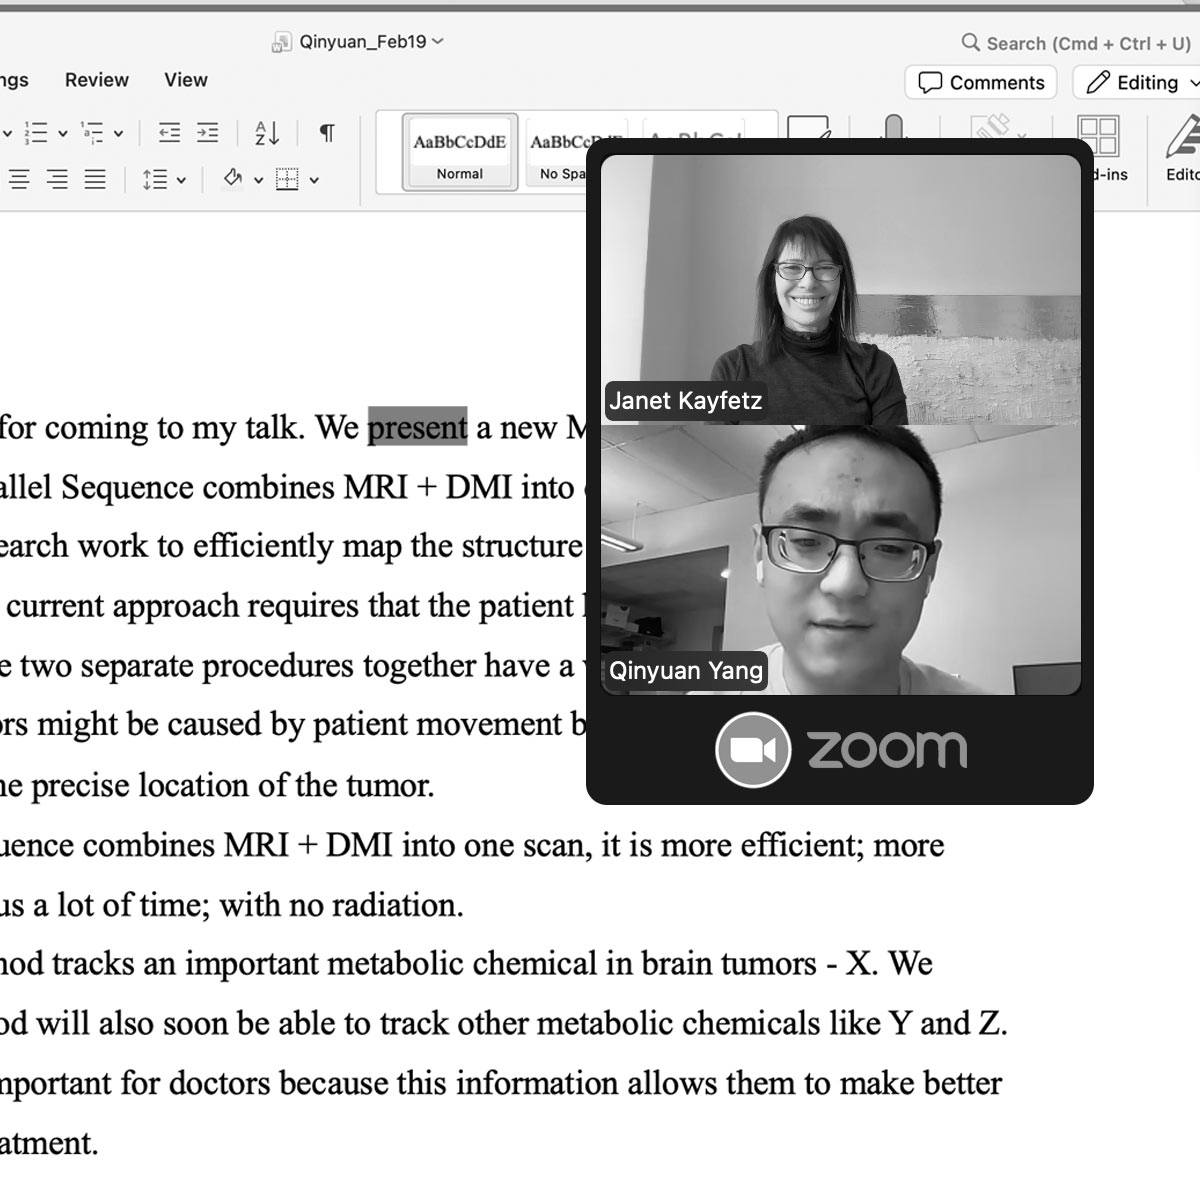Expand the borders dropdown arrow
Viewport: 1200px width, 1200px height.
pos(314,181)
